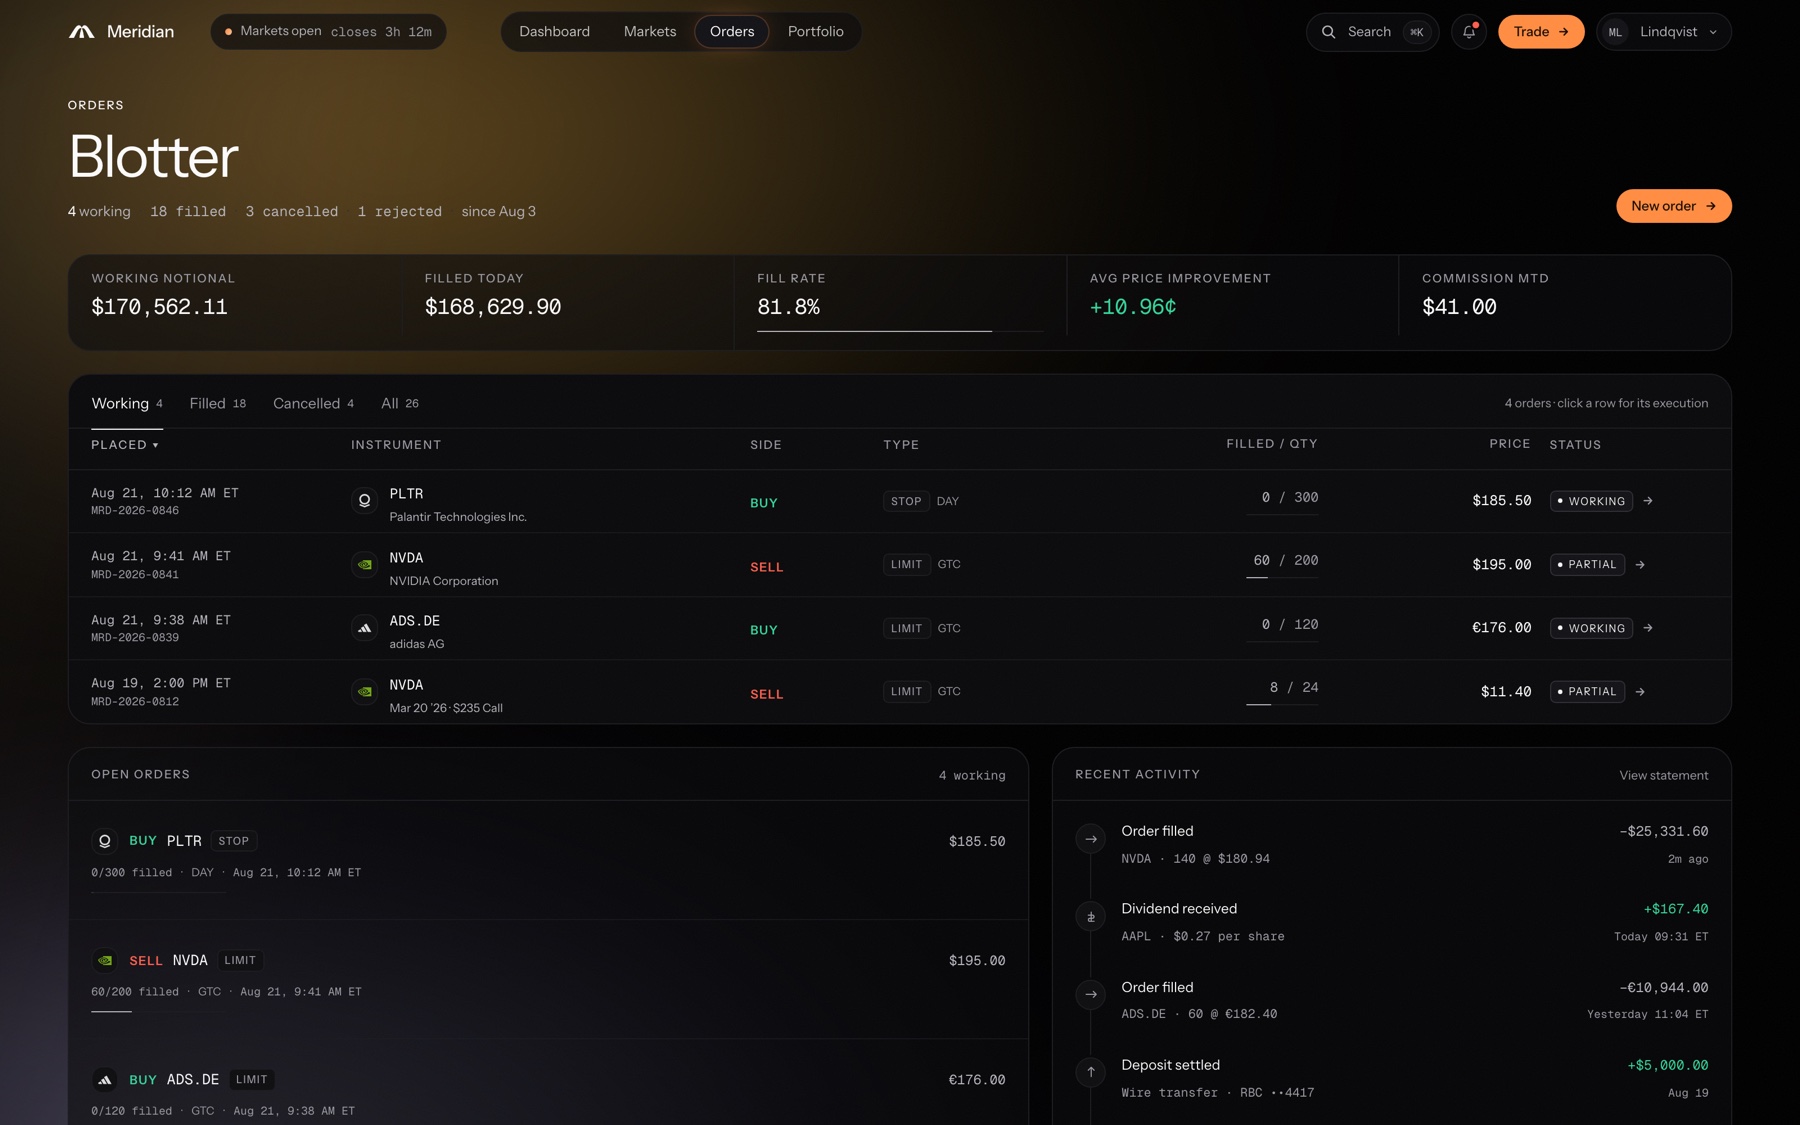The height and width of the screenshot is (1125, 1800).
Task: Click the $41.00 Commission MTD value
Action: 1459,307
